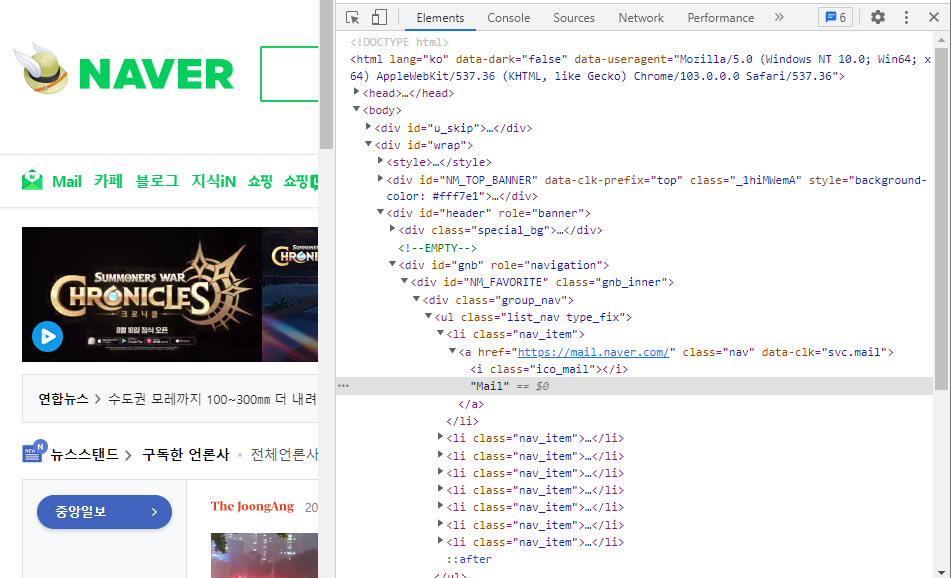Select the 전체언론사 tab
This screenshot has width=951, height=578.
click(x=284, y=454)
